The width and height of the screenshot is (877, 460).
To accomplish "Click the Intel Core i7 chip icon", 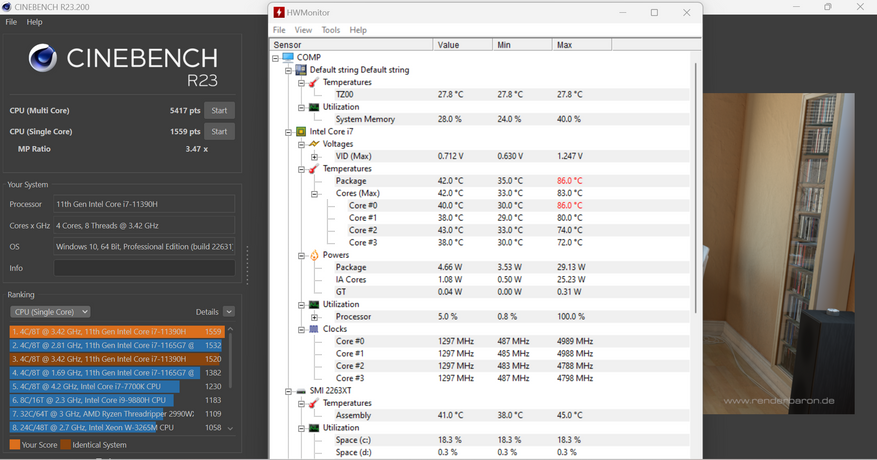I will pos(301,132).
